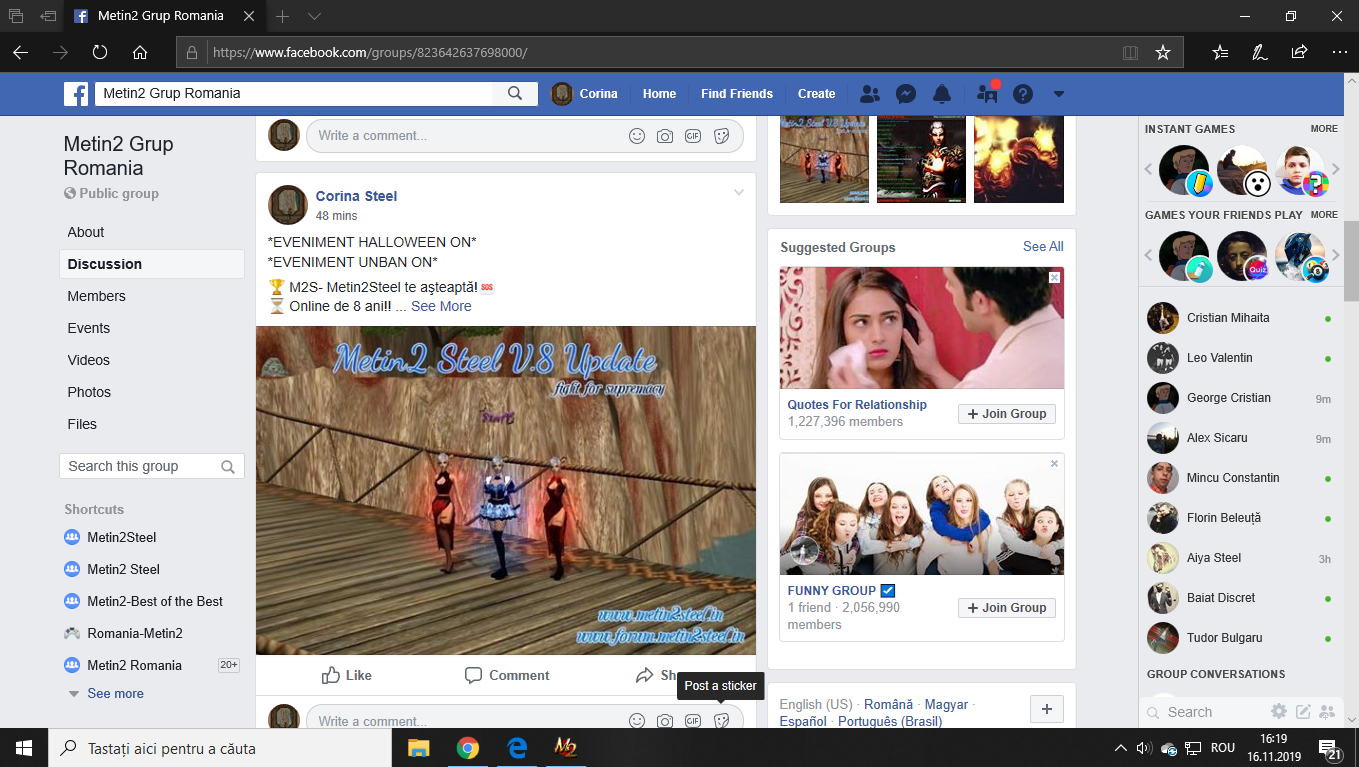Expand the post text with See More
Image resolution: width=1359 pixels, height=767 pixels.
[441, 306]
